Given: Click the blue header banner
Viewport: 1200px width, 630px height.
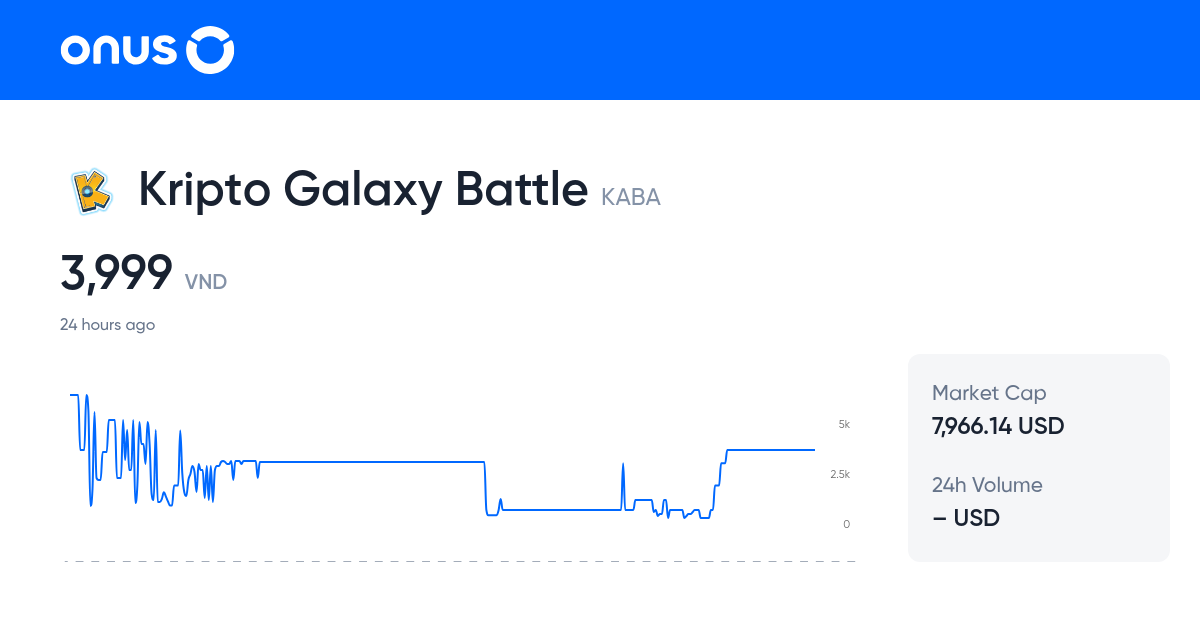Looking at the screenshot, I should (600, 50).
